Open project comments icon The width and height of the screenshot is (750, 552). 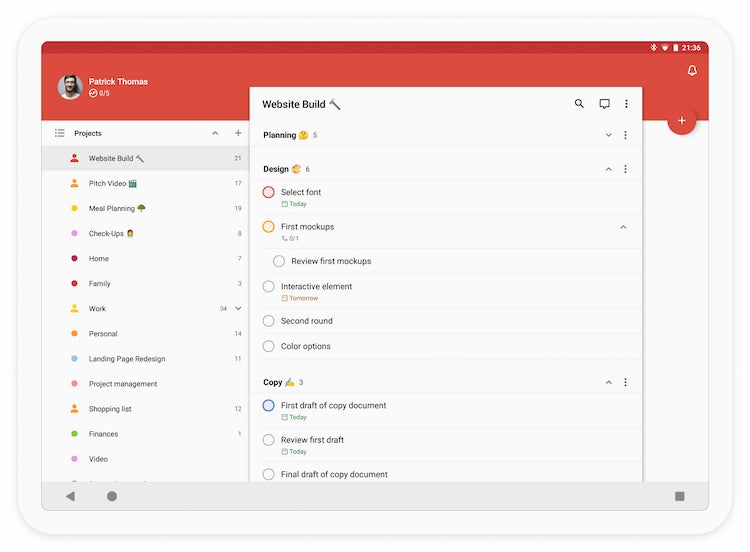coord(604,104)
